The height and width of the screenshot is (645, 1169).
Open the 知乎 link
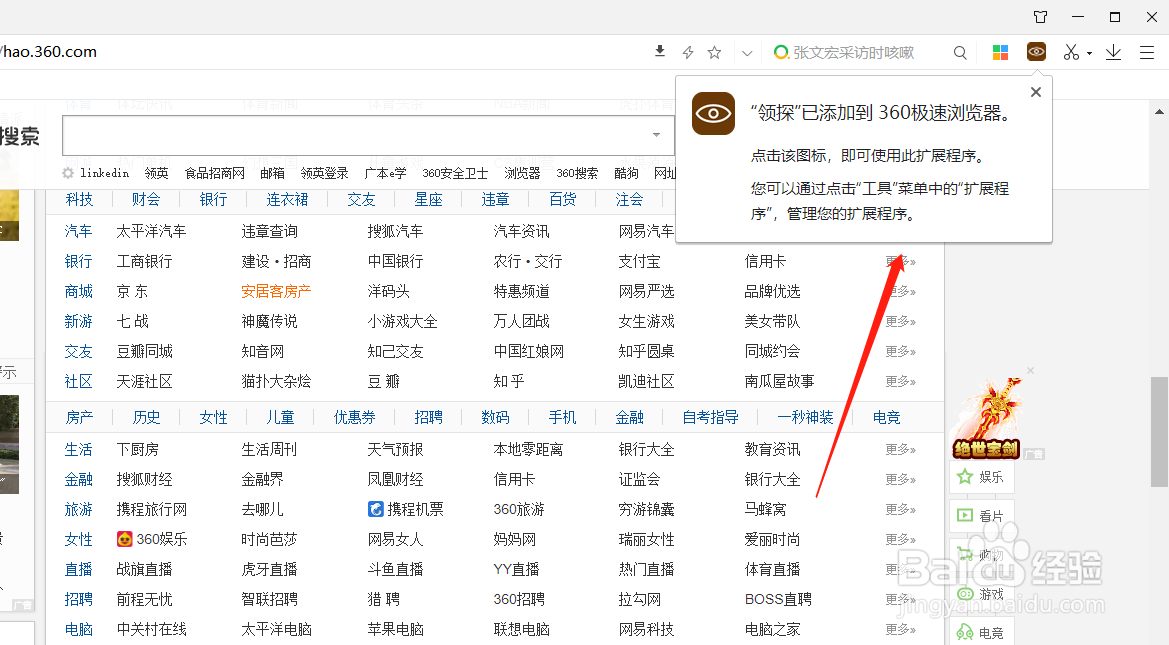[x=508, y=381]
